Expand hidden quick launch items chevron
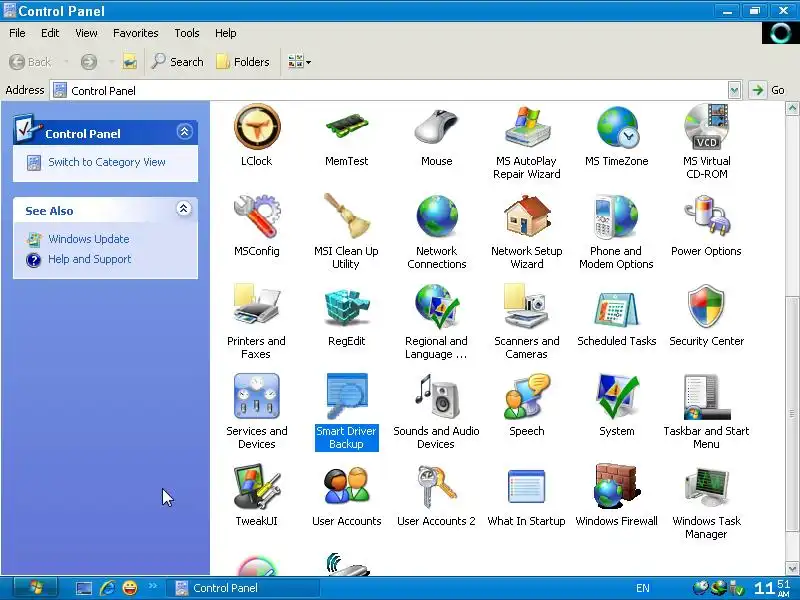Viewport: 800px width, 600px height. 153,586
